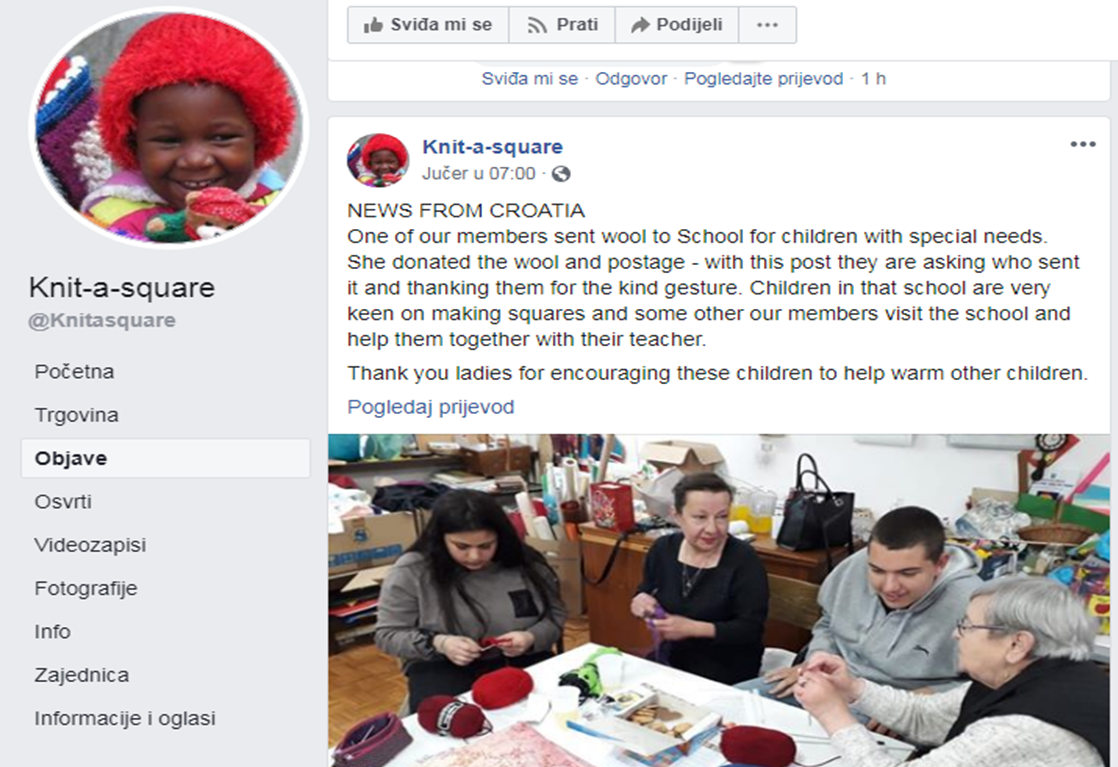Click the 'Podijeli' share button
Viewport: 1118px width, 767px height.
point(677,25)
